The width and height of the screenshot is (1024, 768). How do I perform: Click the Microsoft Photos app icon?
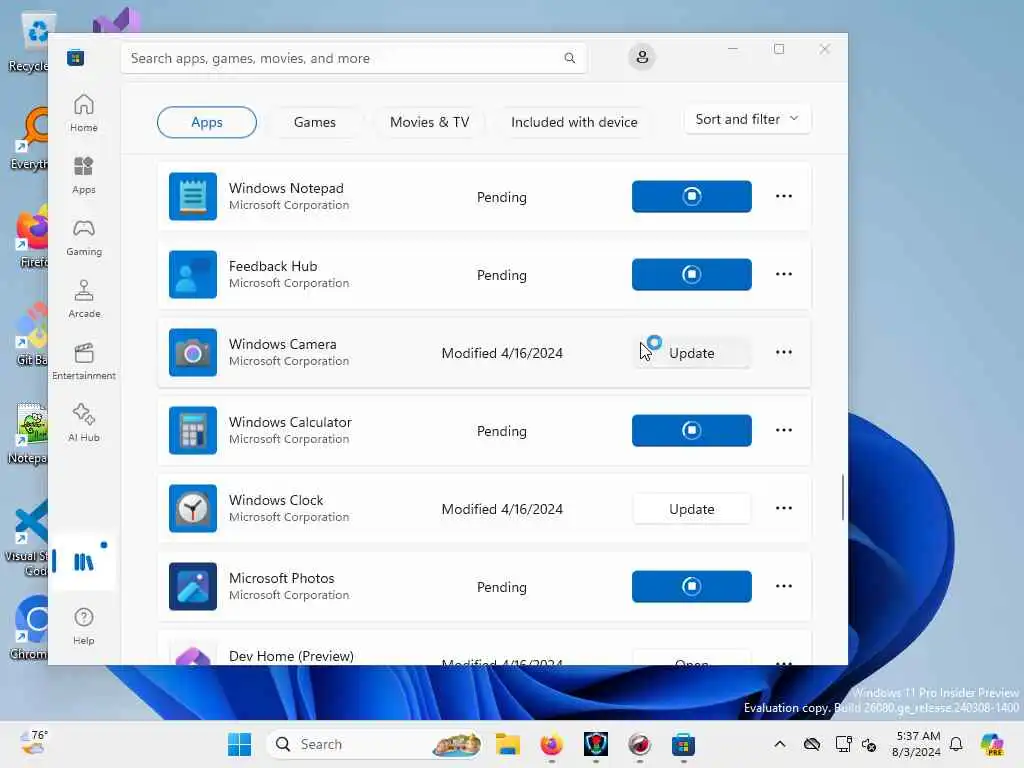[x=193, y=586]
